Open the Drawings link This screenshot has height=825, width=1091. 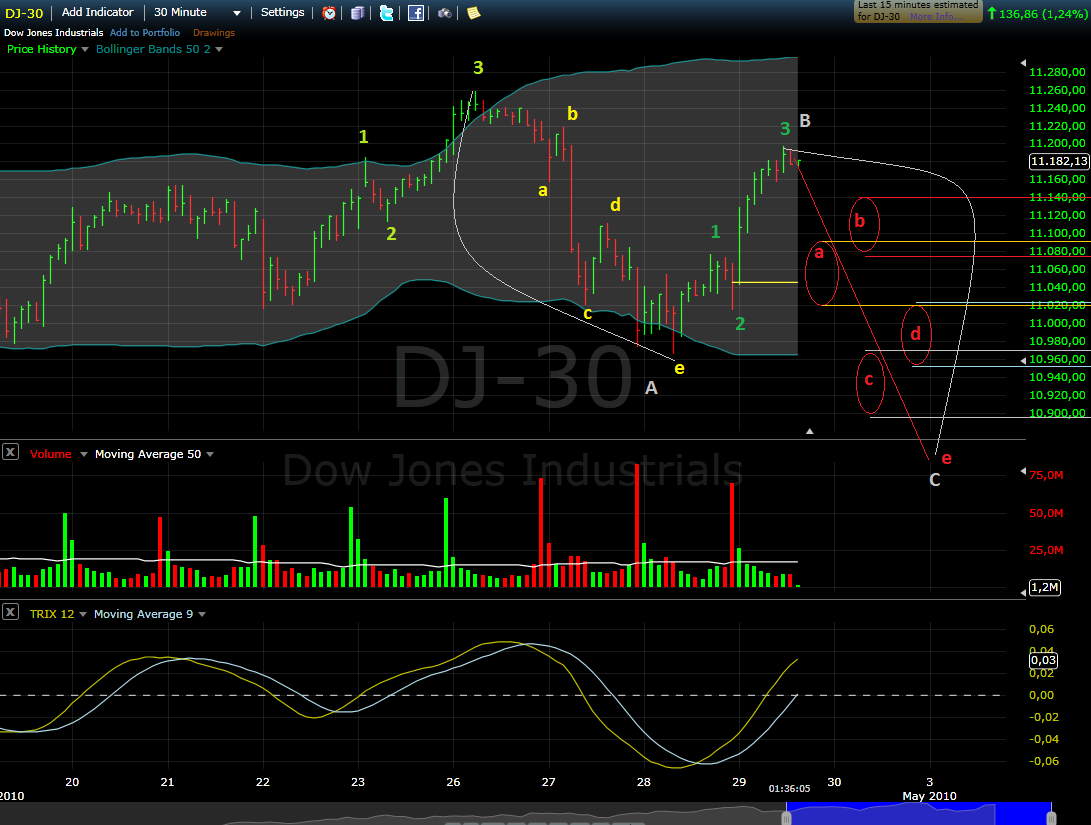click(214, 33)
